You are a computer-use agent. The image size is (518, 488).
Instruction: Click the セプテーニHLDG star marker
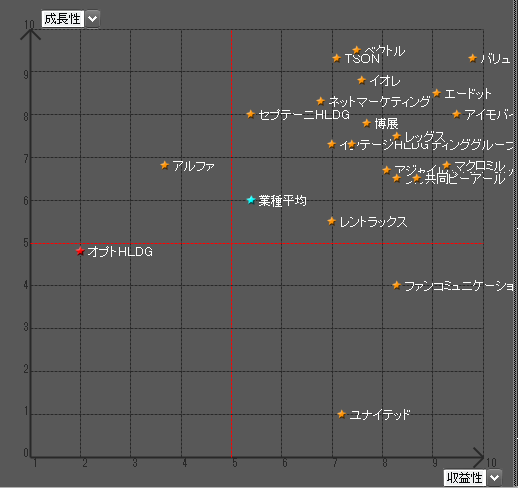251,114
